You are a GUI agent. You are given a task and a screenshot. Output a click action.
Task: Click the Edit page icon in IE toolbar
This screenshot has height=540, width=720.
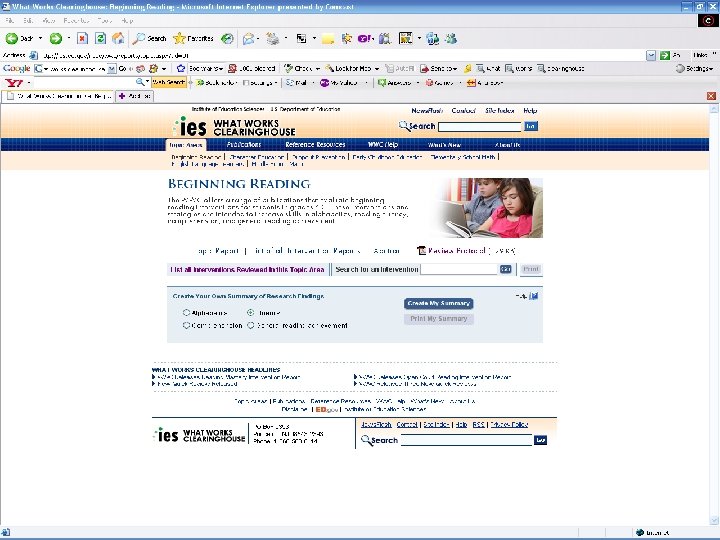301,39
